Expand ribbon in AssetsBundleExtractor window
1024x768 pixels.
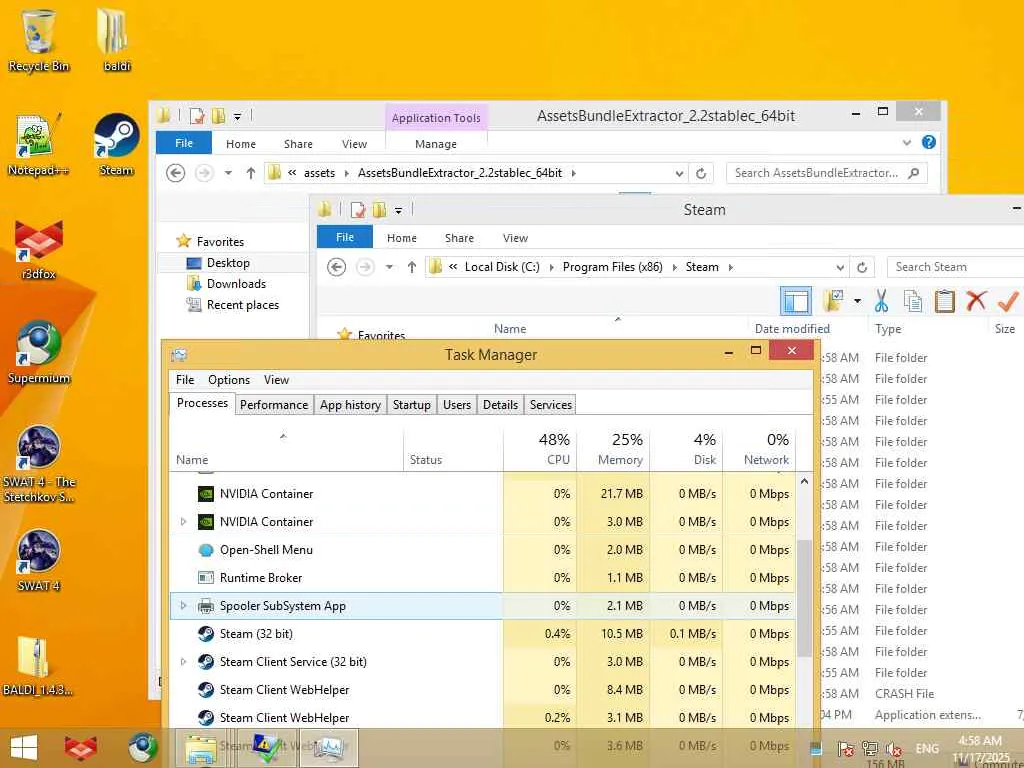[x=906, y=142]
